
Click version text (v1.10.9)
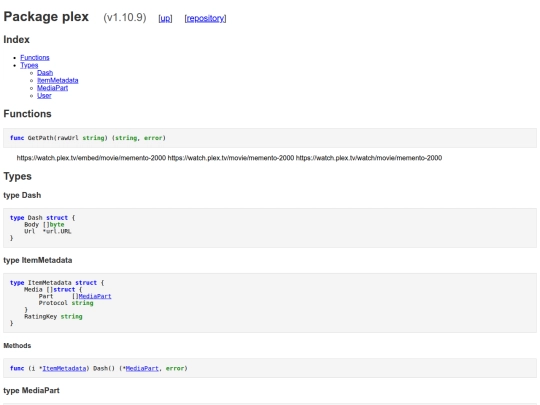pyautogui.click(x=125, y=17)
